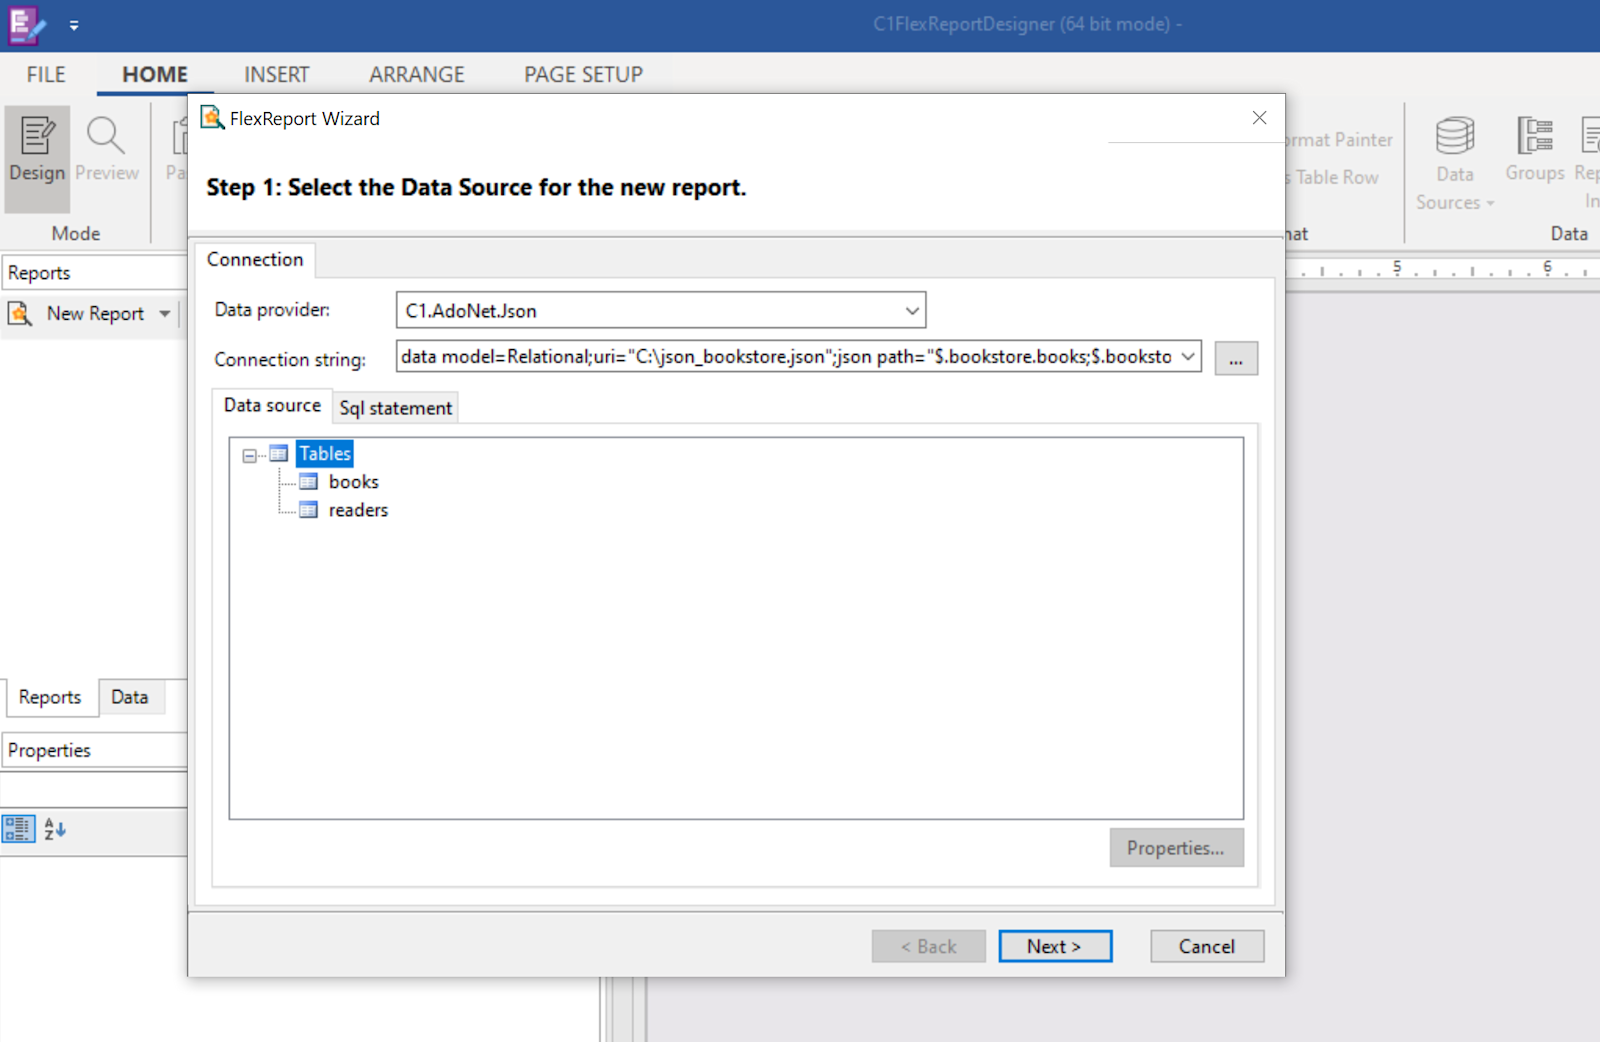Open the Connection string dropdown arrow
This screenshot has height=1042, width=1600.
[1188, 357]
